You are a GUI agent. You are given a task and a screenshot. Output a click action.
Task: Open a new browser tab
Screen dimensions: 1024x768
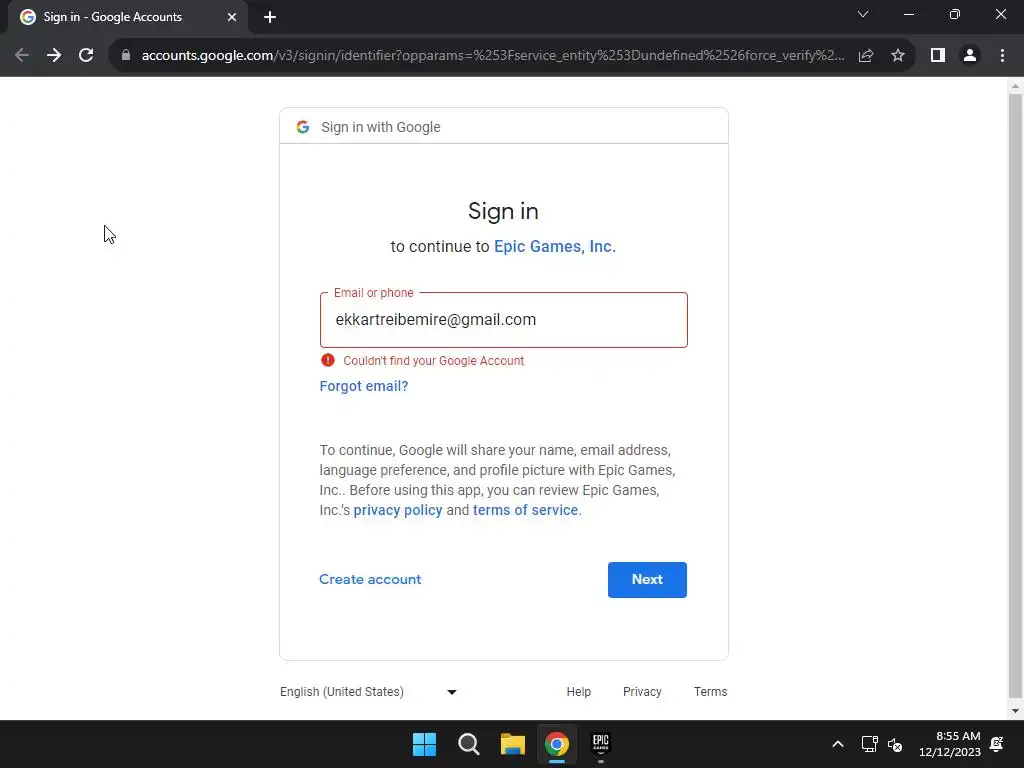270,17
